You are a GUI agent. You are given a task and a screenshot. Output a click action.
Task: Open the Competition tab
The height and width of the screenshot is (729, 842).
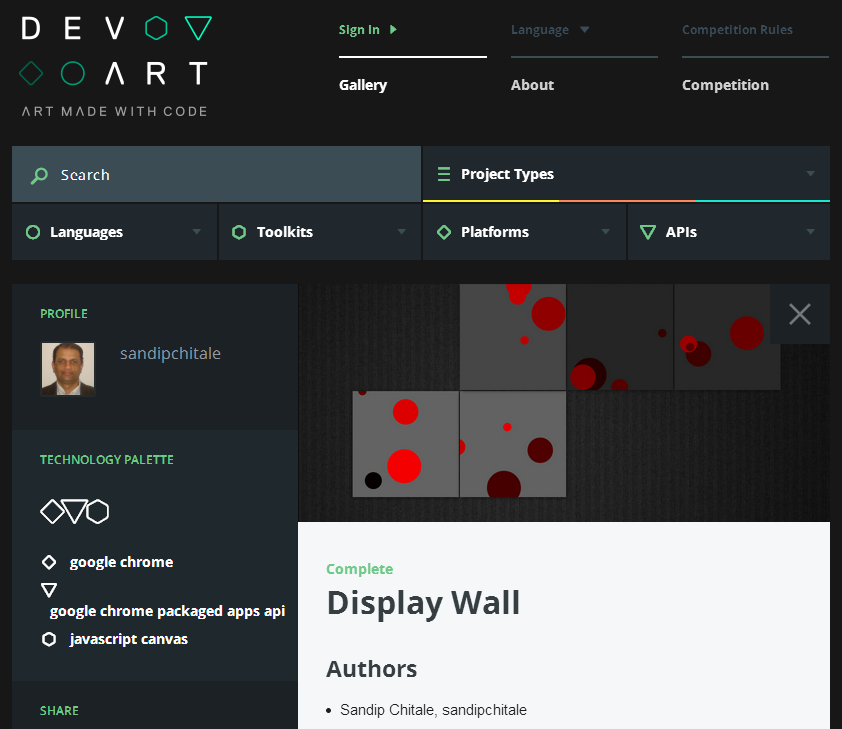pyautogui.click(x=725, y=85)
